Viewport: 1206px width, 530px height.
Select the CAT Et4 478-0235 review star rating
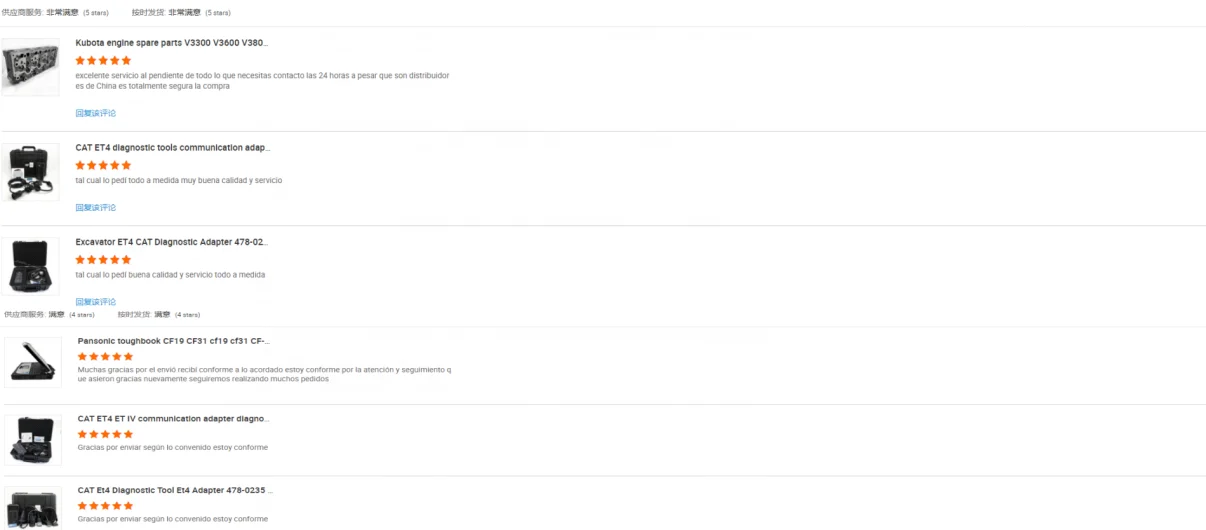[105, 506]
